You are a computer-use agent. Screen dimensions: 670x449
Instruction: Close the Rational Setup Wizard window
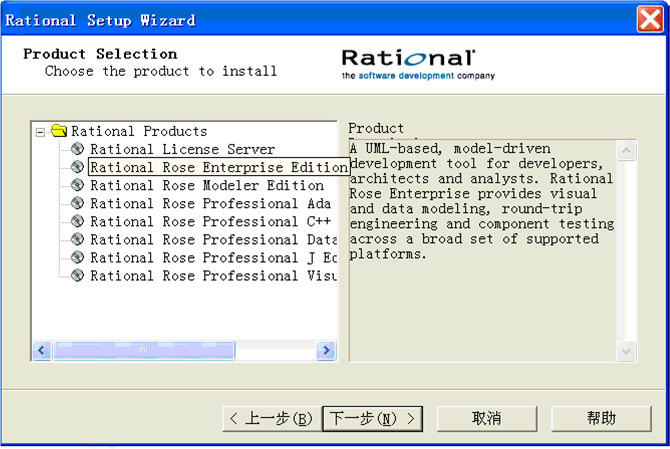click(650, 19)
